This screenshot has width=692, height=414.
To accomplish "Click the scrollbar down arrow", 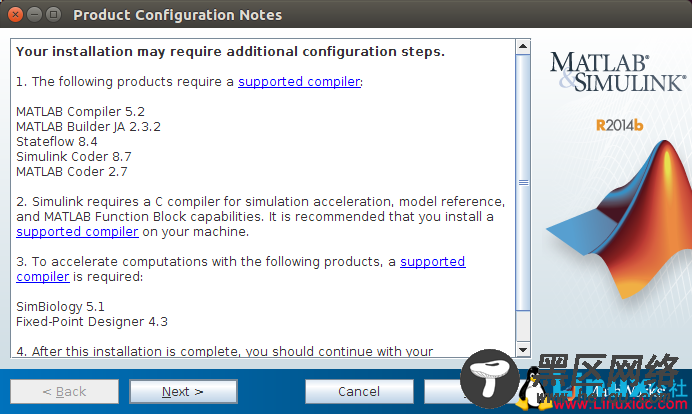I will coord(523,349).
